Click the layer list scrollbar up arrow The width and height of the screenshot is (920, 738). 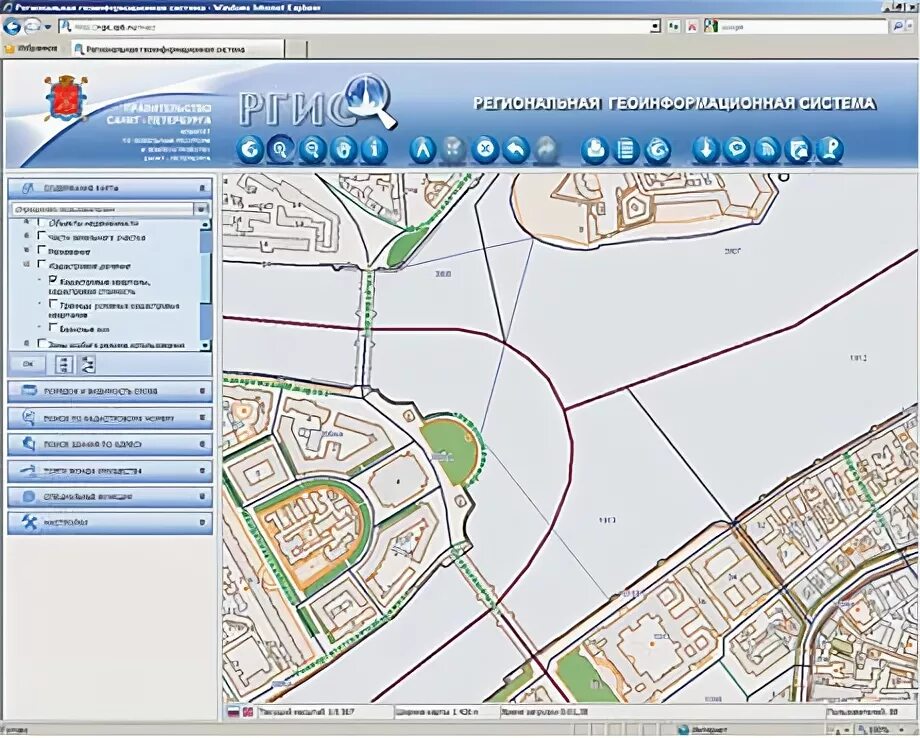(205, 224)
